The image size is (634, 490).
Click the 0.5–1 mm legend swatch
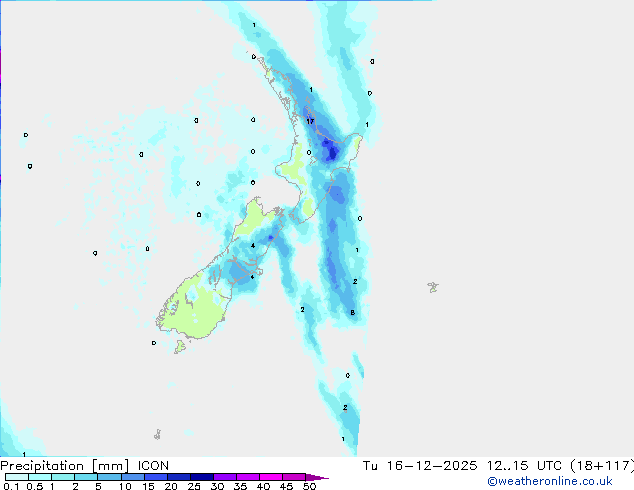[40, 477]
